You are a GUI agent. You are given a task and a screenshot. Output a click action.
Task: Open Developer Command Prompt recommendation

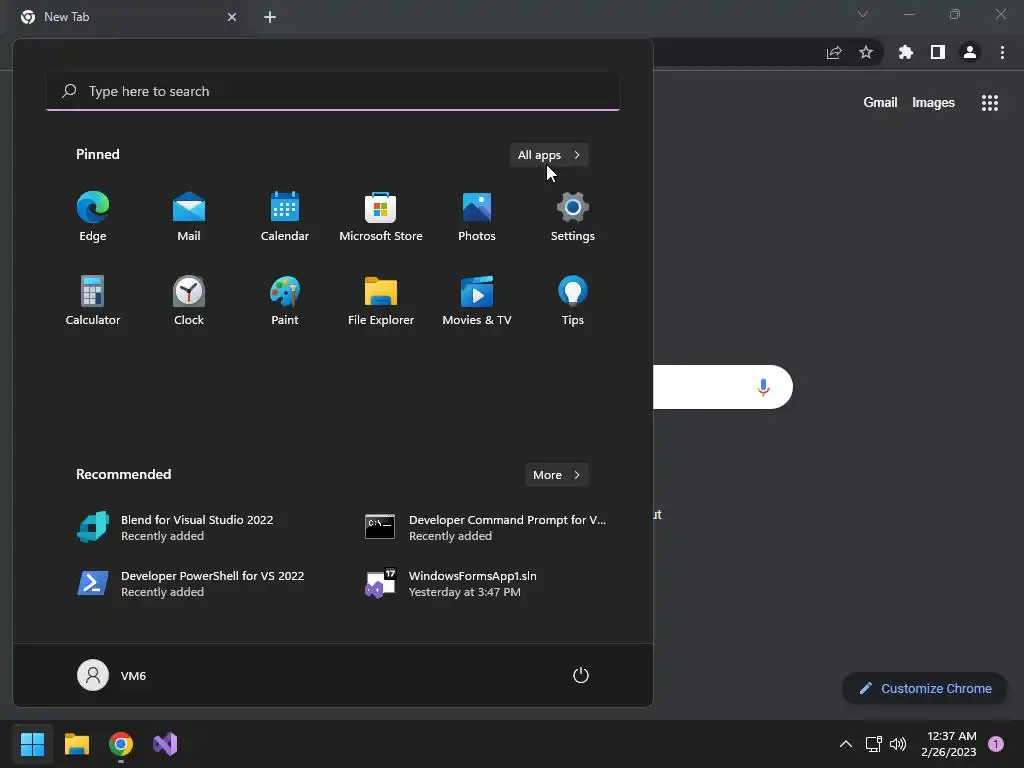click(485, 527)
